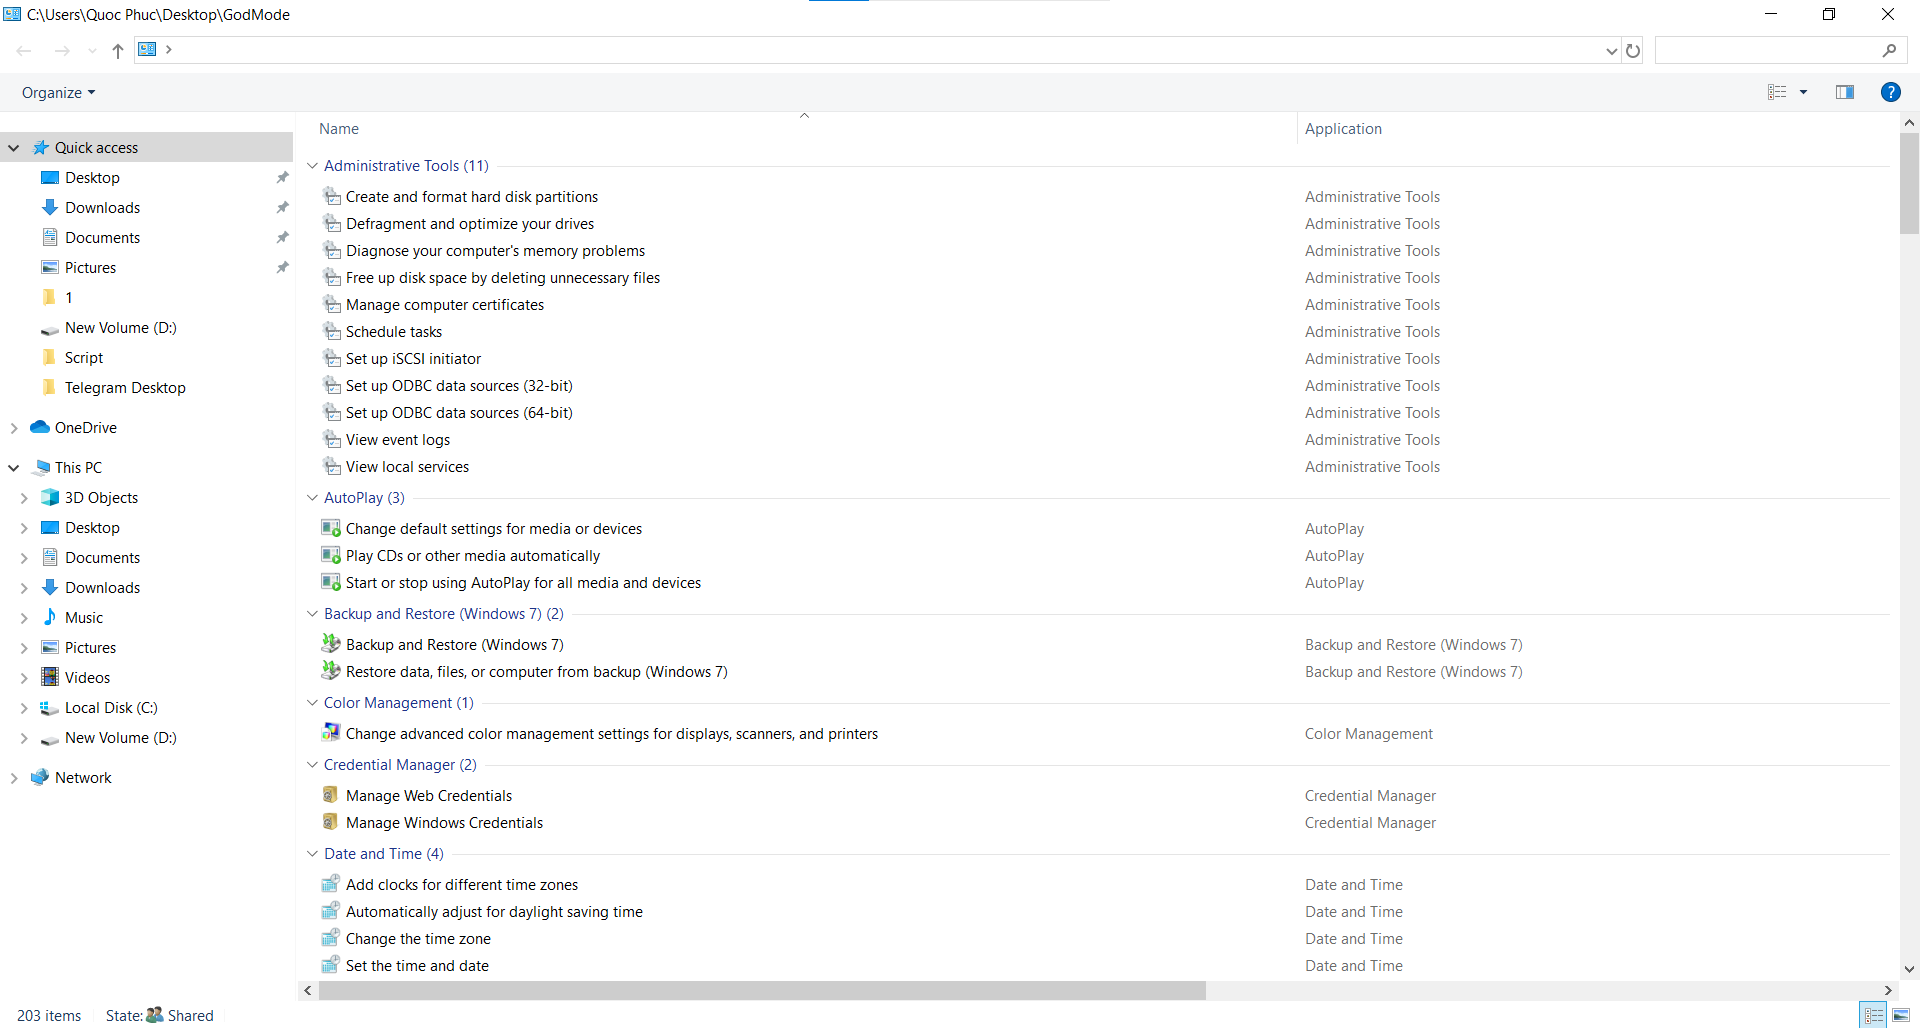Collapse Backup and Restore (Windows 7) group
The width and height of the screenshot is (1920, 1028).
tap(312, 613)
